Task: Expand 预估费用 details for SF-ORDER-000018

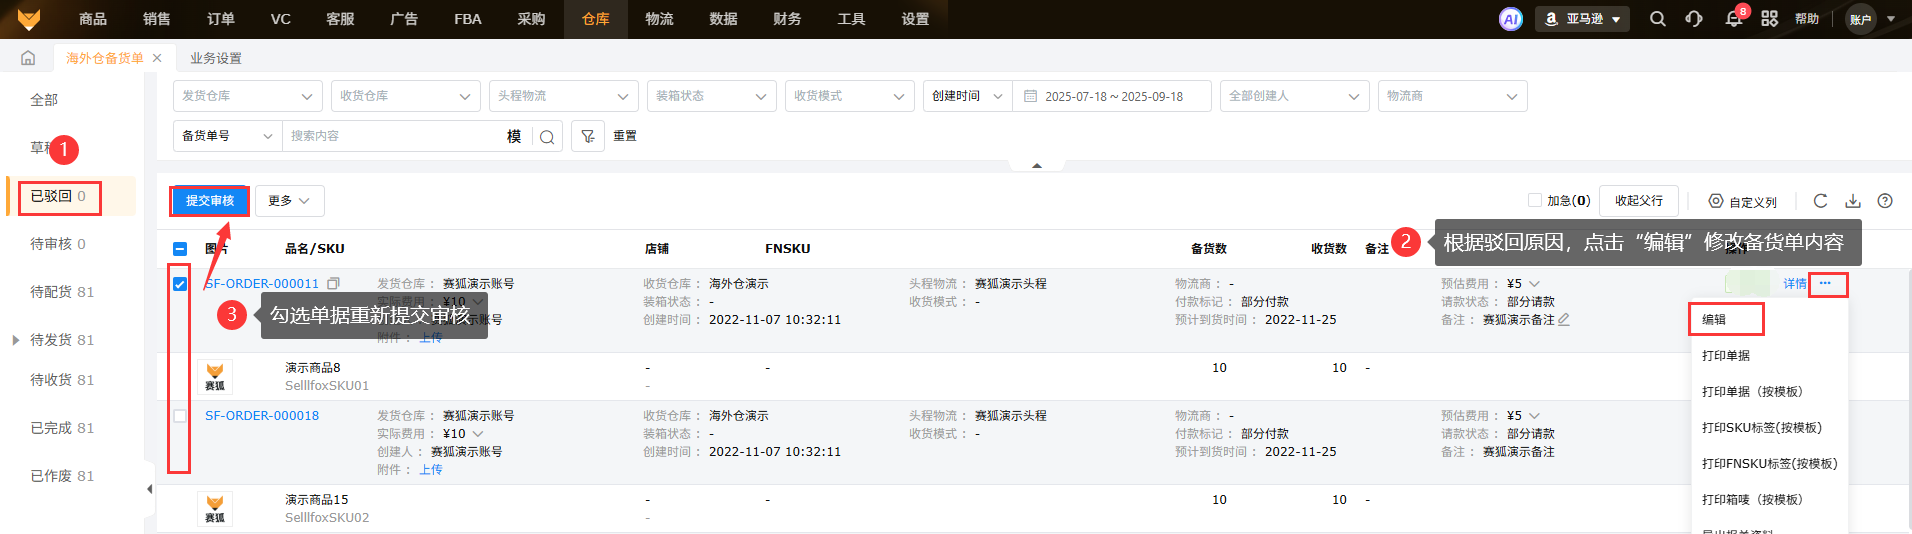Action: click(1535, 416)
